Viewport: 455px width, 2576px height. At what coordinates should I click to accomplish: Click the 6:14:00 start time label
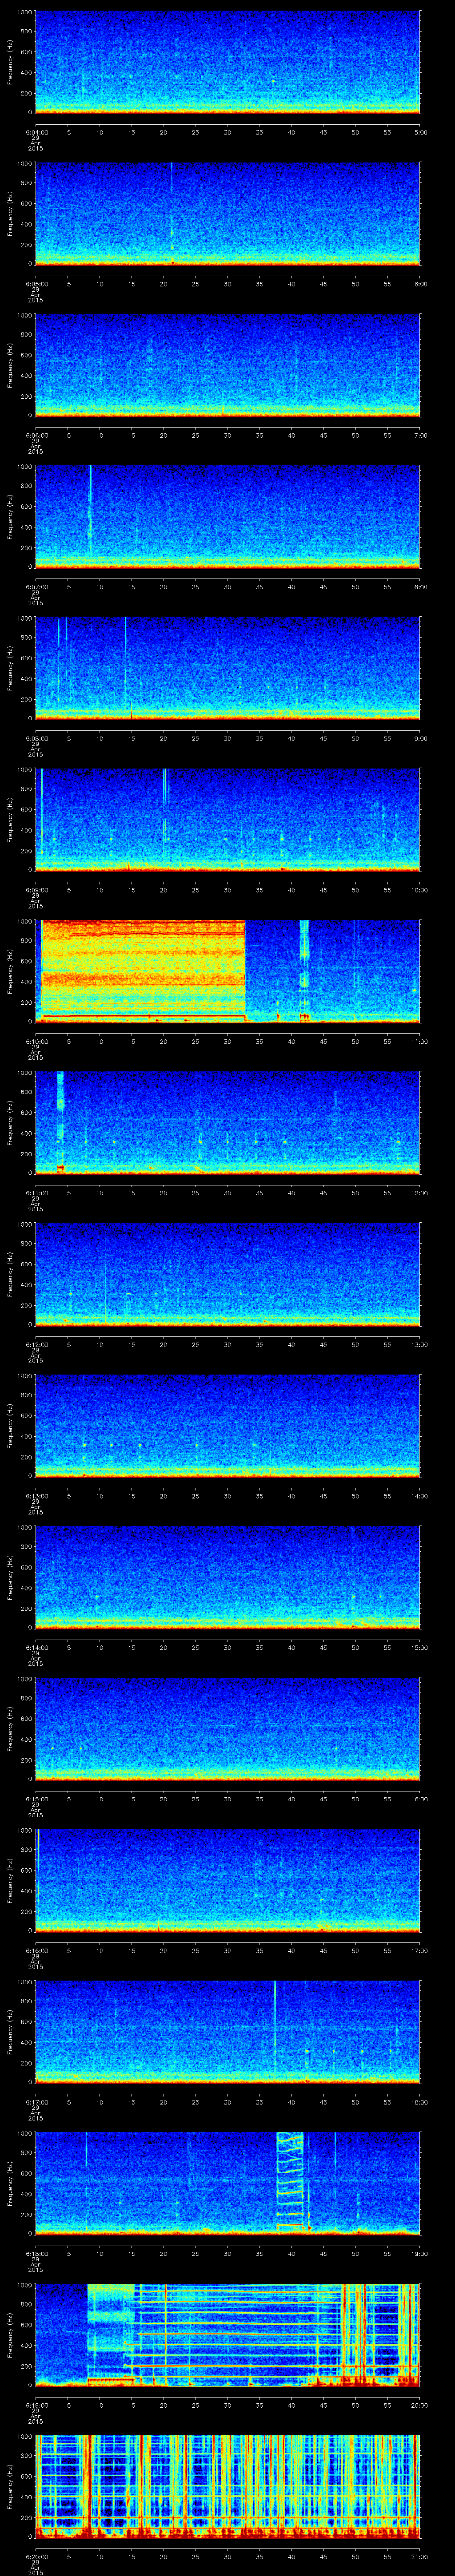[36, 1647]
